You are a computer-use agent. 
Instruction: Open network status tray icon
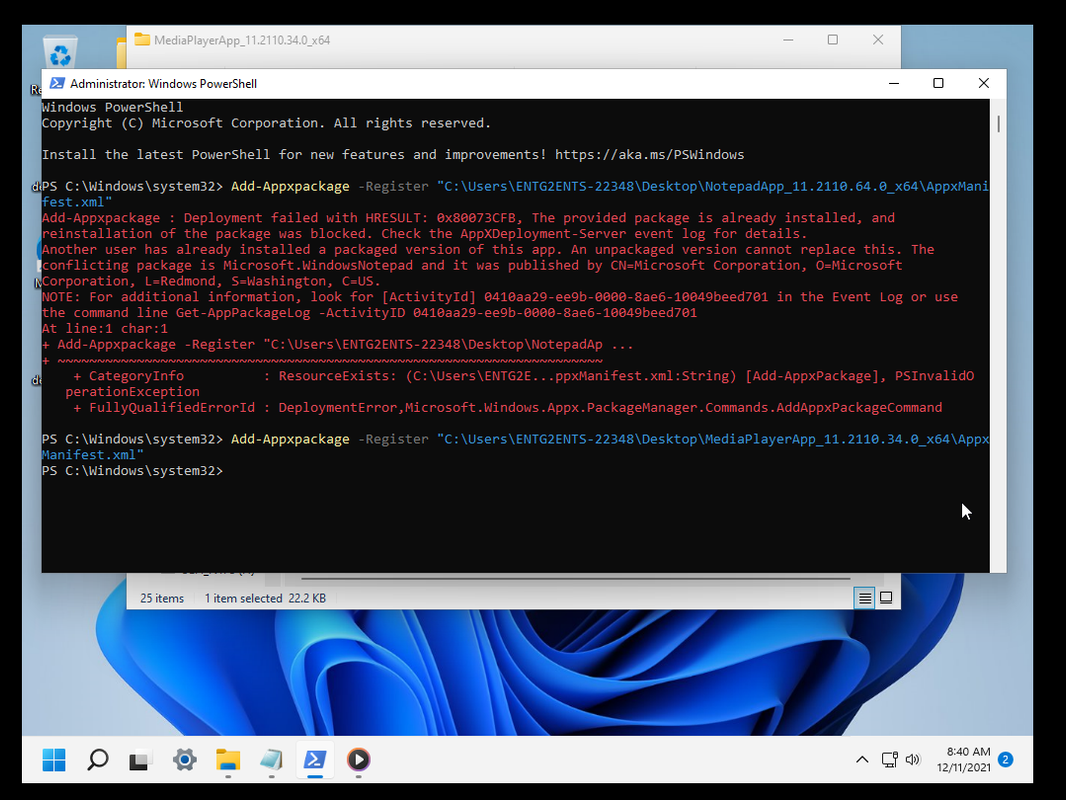pos(889,760)
